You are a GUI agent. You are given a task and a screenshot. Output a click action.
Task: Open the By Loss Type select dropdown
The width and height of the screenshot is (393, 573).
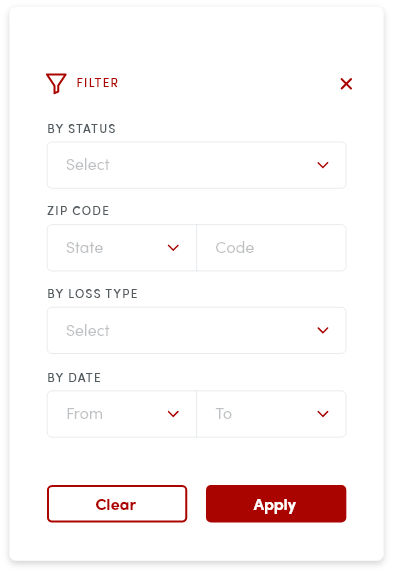tap(197, 330)
